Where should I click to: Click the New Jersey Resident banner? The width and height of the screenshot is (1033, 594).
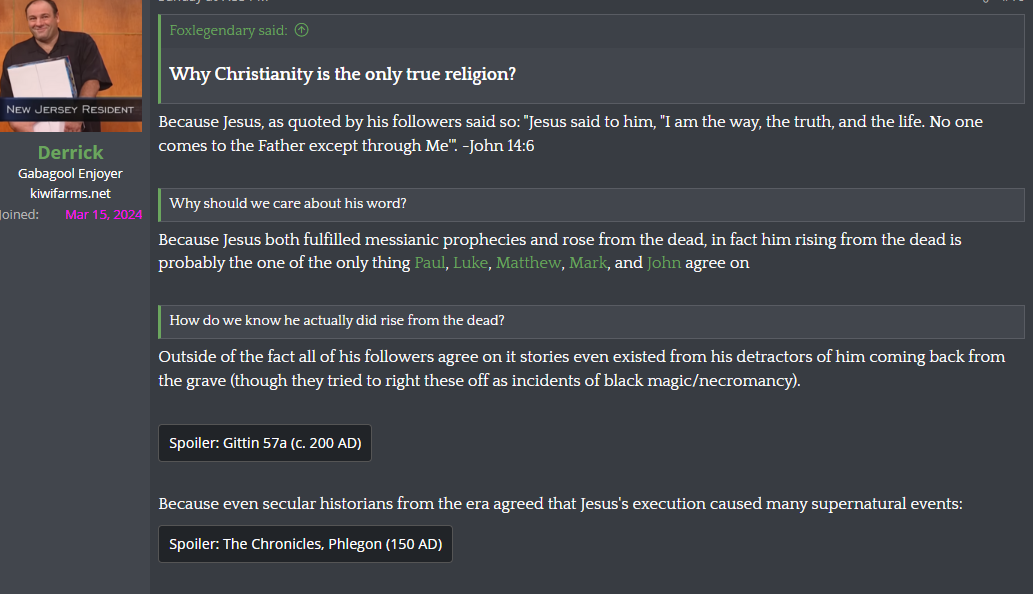[x=70, y=110]
